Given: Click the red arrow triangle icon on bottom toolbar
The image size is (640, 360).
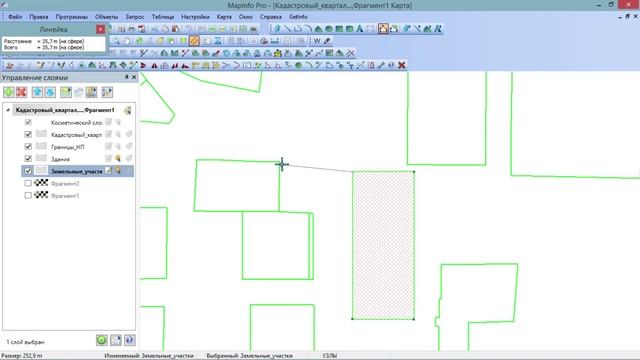Looking at the screenshot, I should 143,65.
